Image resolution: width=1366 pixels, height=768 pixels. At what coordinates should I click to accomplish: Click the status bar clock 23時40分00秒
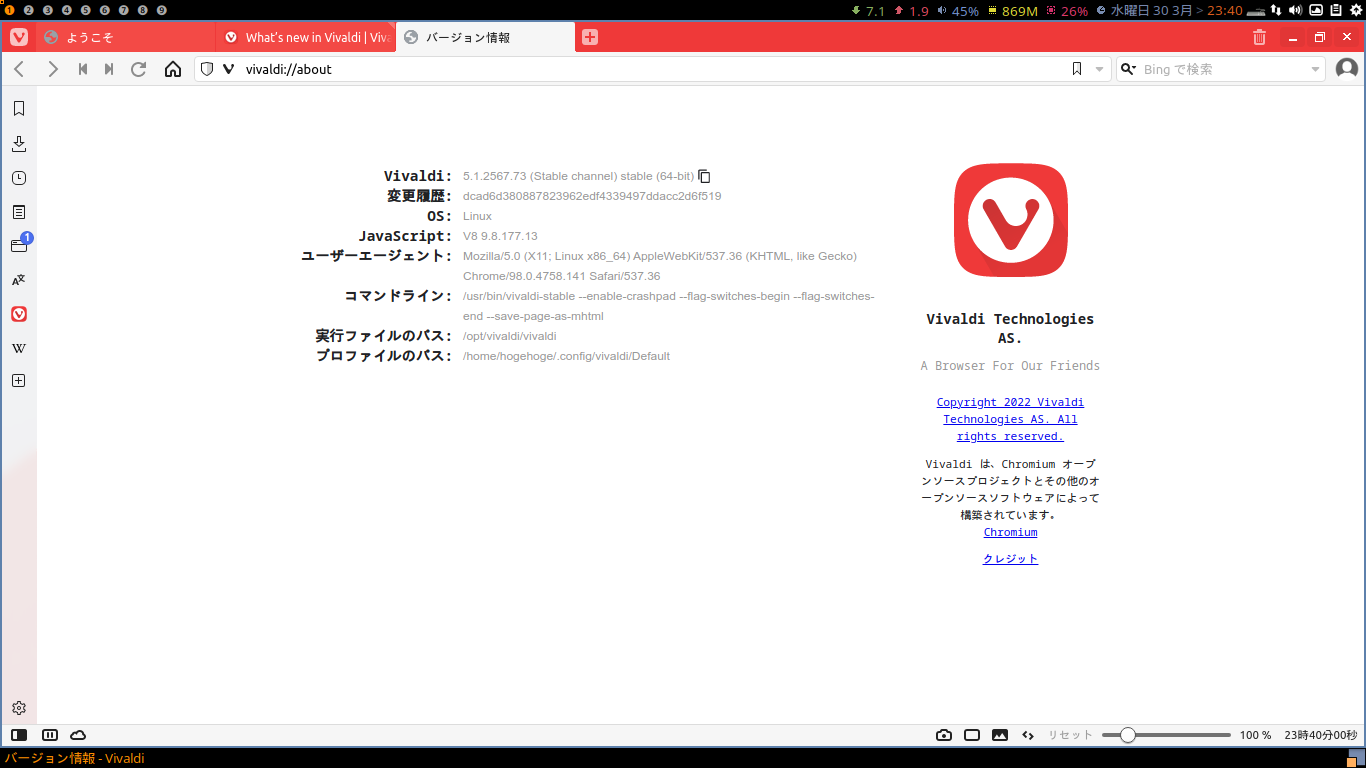tap(1319, 735)
